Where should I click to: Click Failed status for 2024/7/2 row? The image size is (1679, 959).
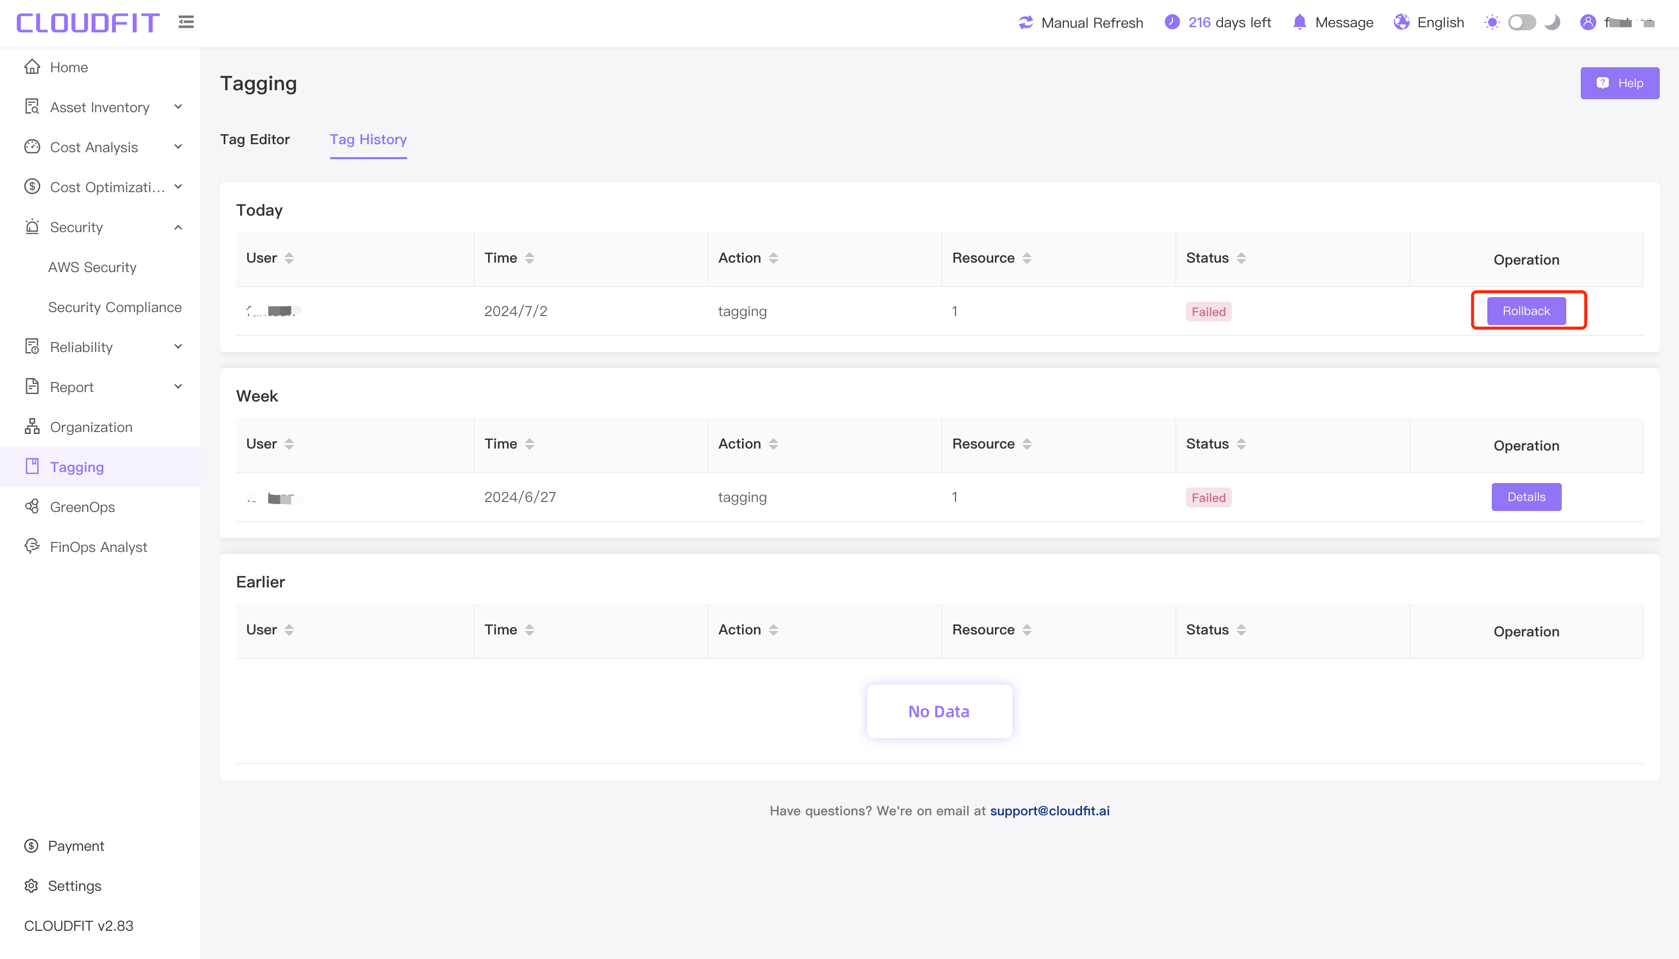(x=1208, y=311)
